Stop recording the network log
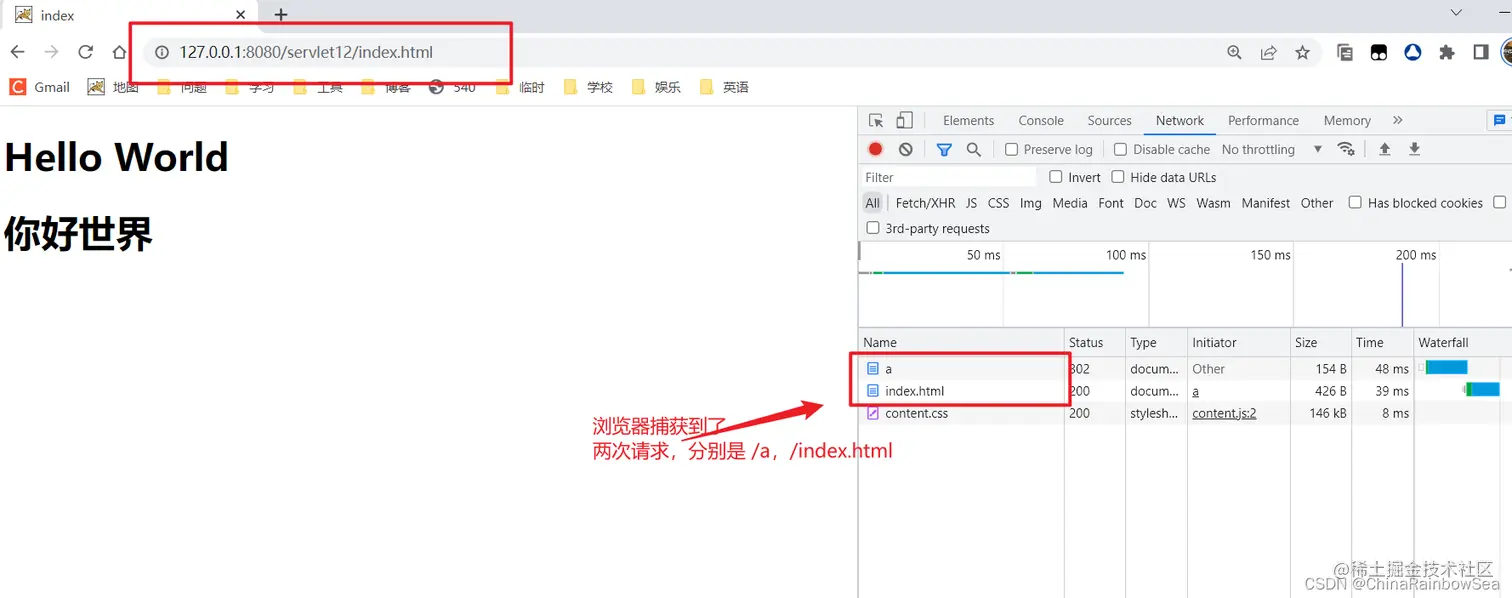The height and width of the screenshot is (598, 1512). [x=876, y=149]
